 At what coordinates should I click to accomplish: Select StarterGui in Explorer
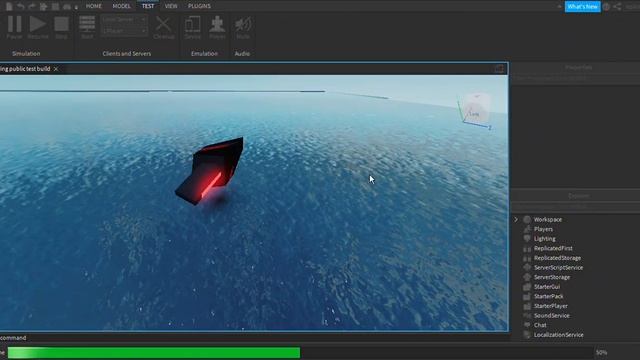tap(547, 287)
